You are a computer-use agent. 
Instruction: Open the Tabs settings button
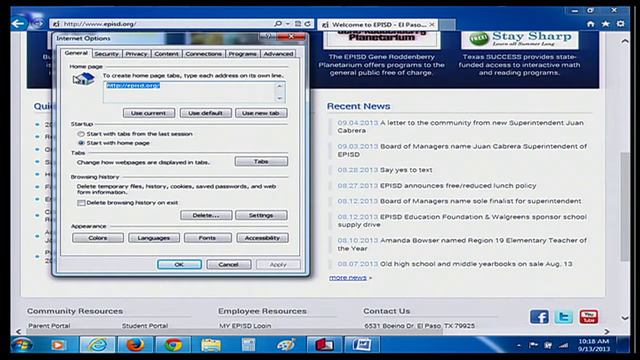click(261, 162)
